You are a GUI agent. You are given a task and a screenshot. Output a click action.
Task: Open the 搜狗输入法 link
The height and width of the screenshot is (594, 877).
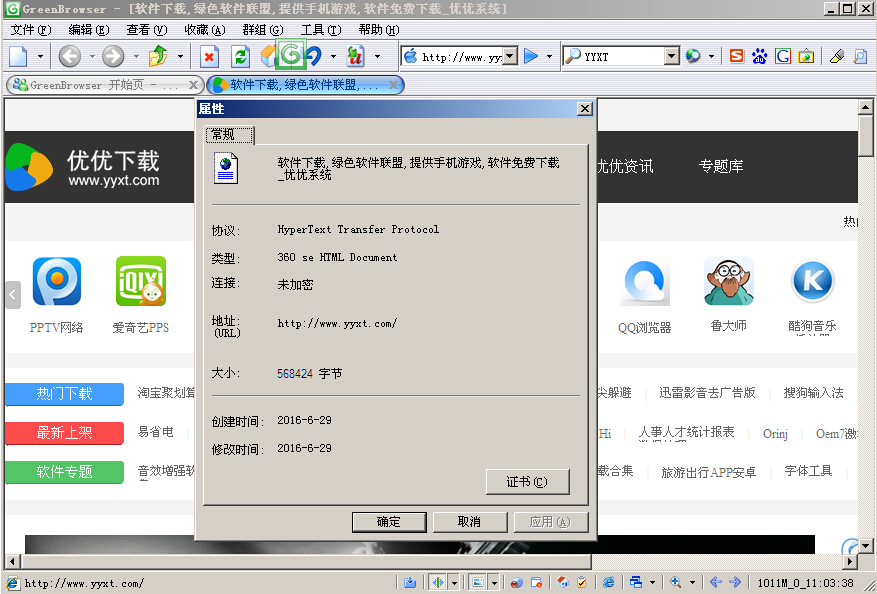[x=813, y=393]
